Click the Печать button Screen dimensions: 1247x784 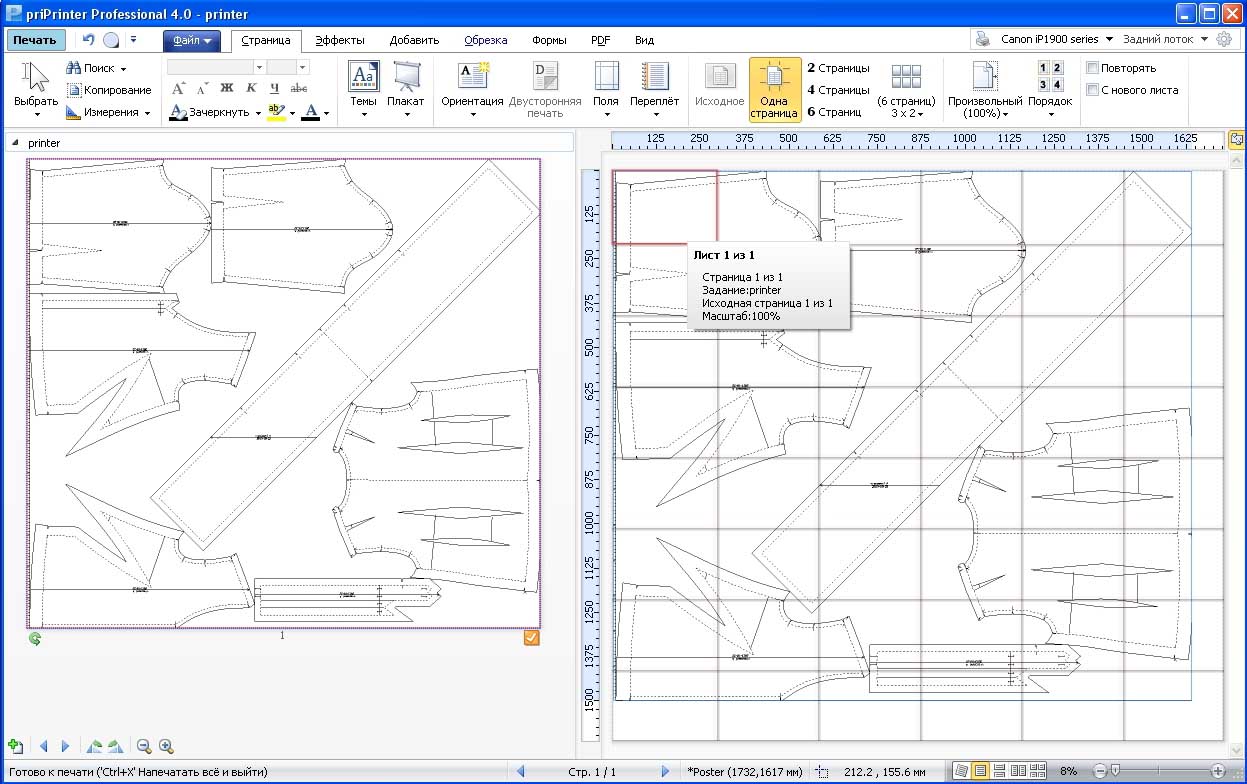pos(36,40)
